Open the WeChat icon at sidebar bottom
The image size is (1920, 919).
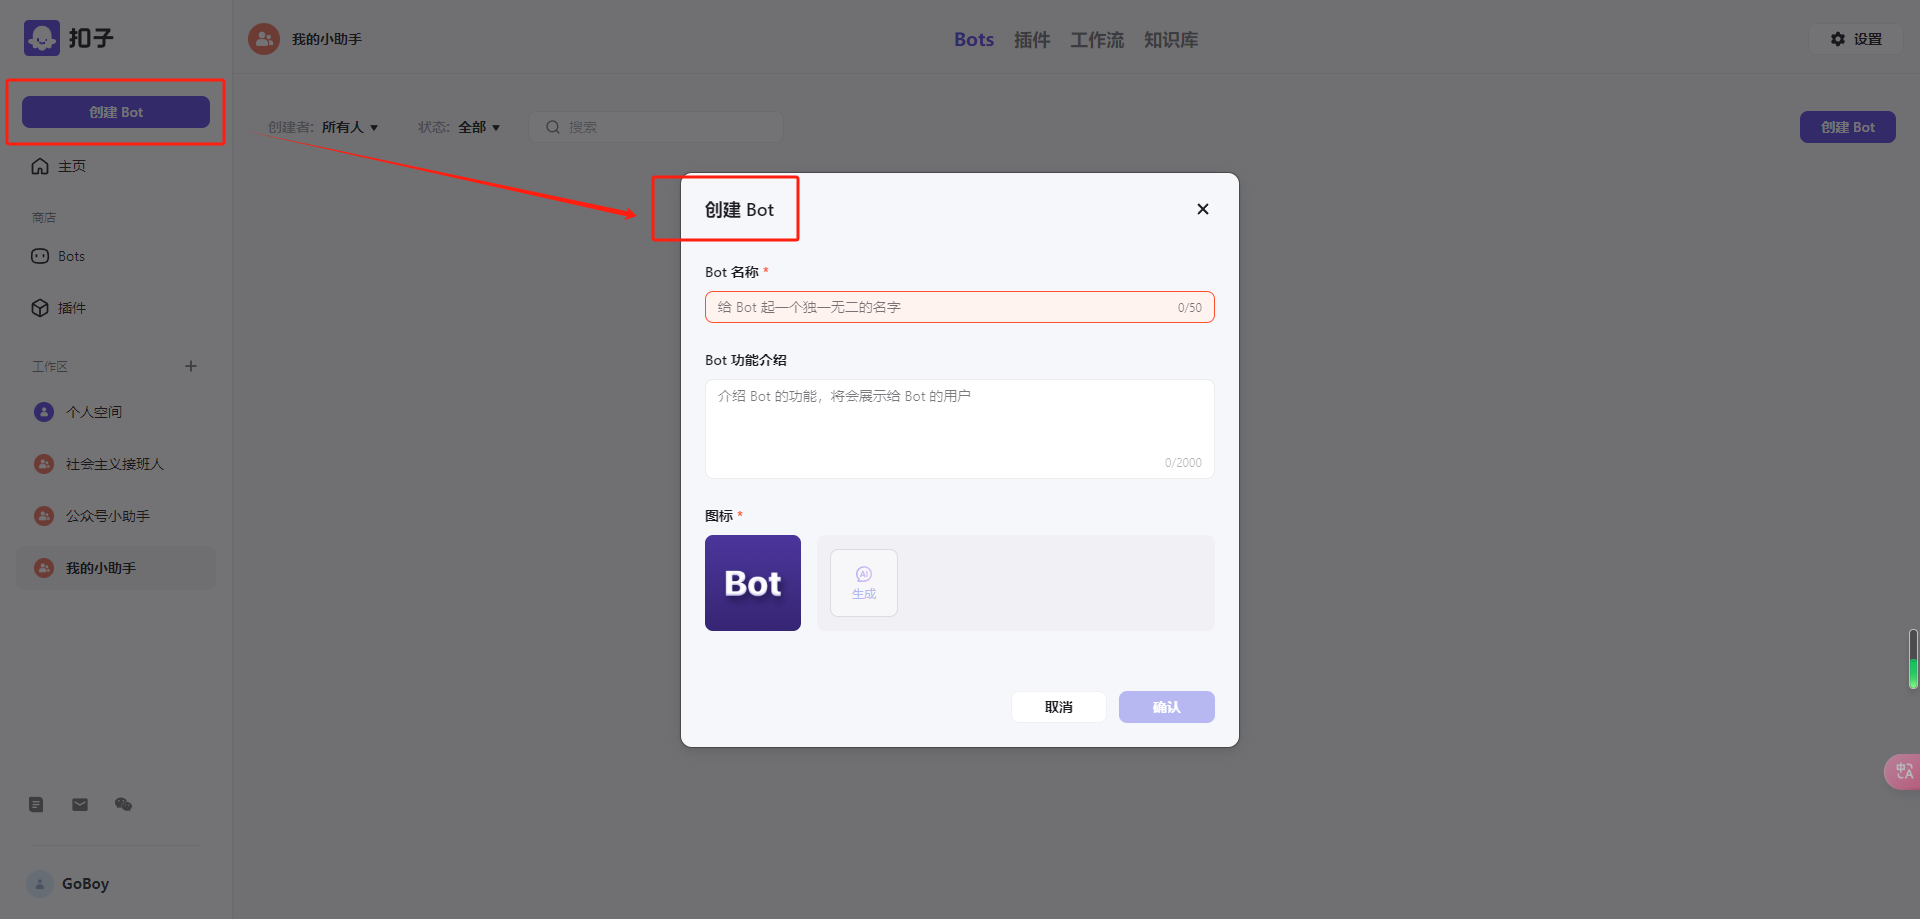(x=123, y=804)
